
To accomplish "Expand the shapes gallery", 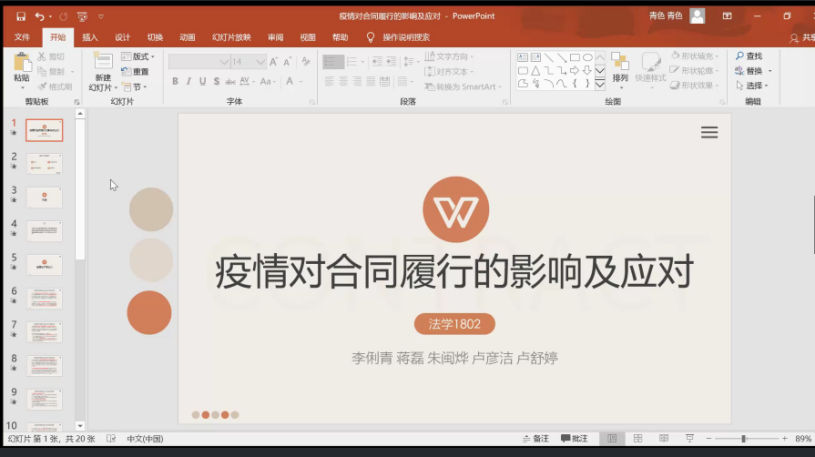I will pos(600,84).
